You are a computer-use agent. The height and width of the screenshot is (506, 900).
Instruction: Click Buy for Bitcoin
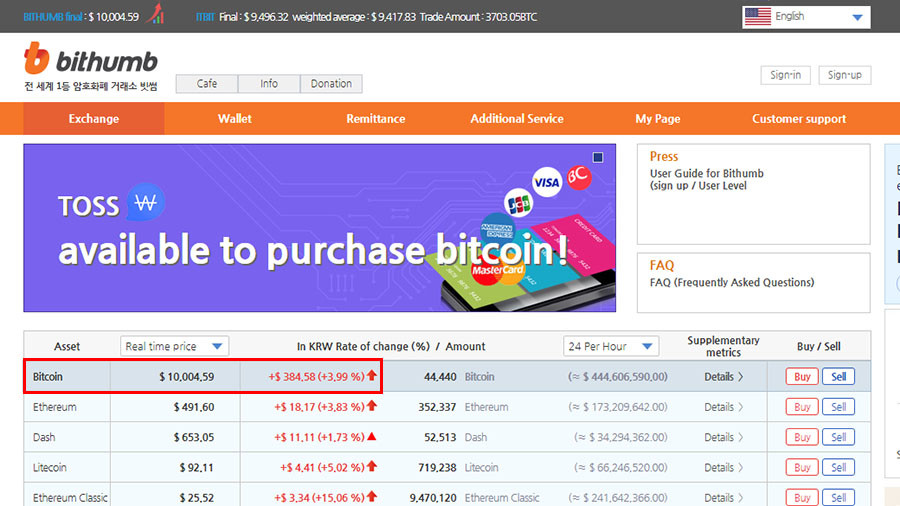pos(802,377)
